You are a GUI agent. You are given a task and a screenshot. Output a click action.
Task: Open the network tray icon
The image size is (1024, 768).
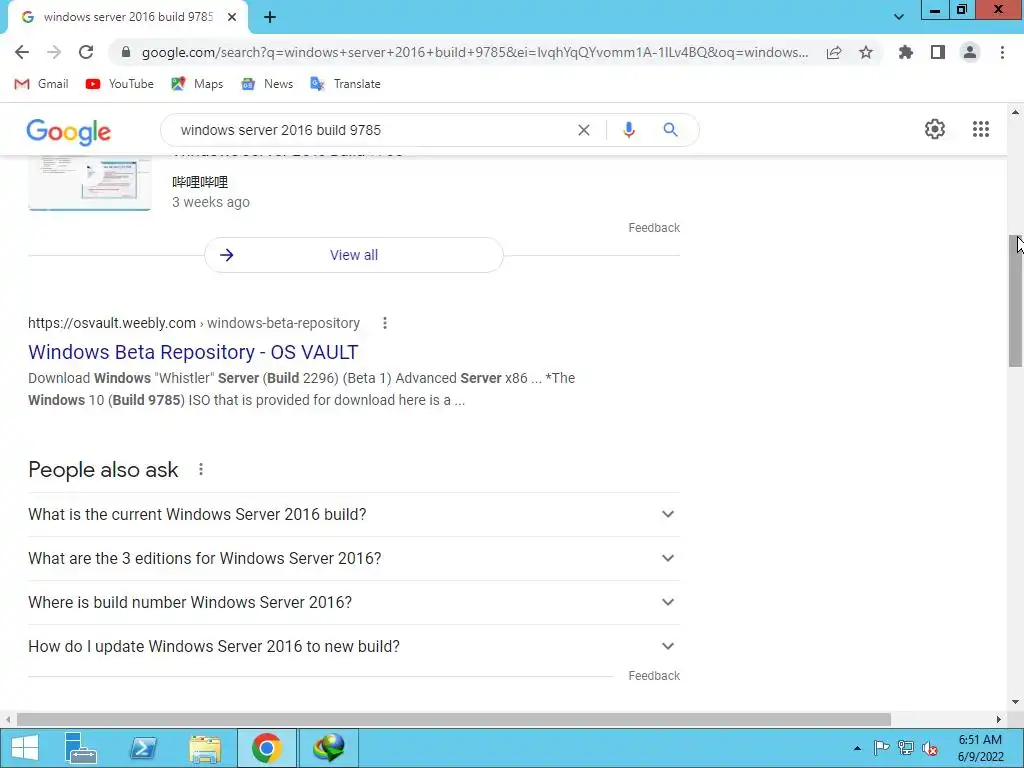coord(906,748)
